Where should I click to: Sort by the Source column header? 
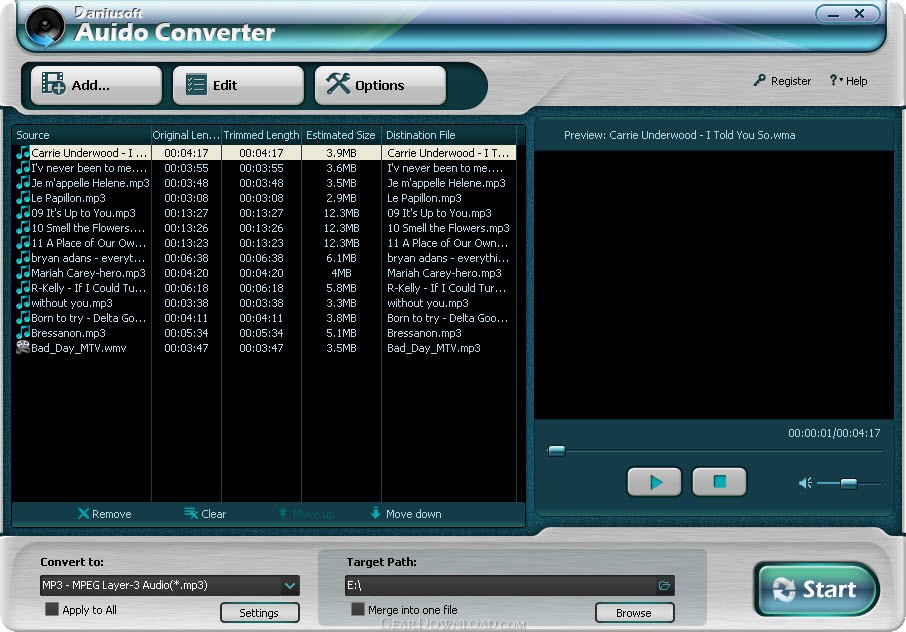coord(81,135)
